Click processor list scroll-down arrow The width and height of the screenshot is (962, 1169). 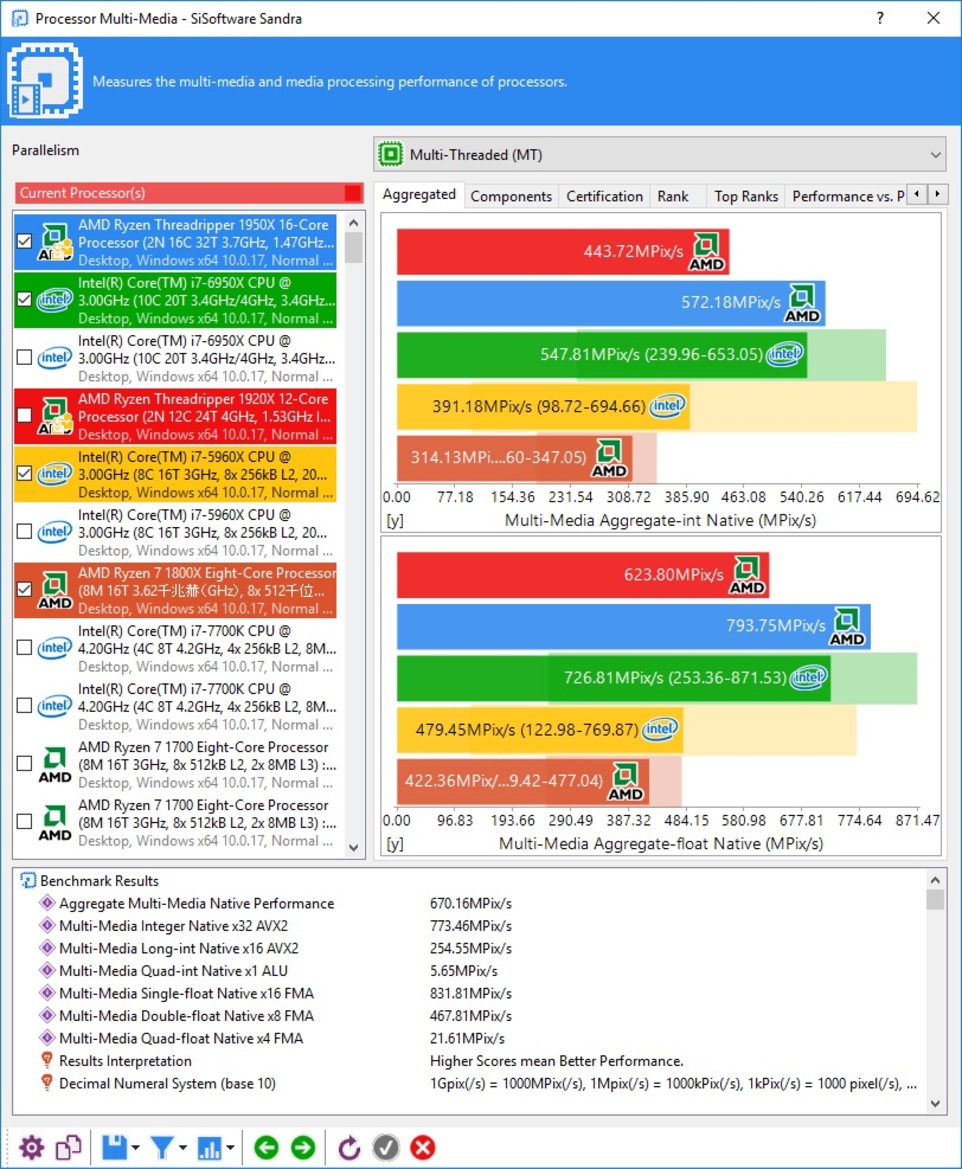[x=354, y=848]
